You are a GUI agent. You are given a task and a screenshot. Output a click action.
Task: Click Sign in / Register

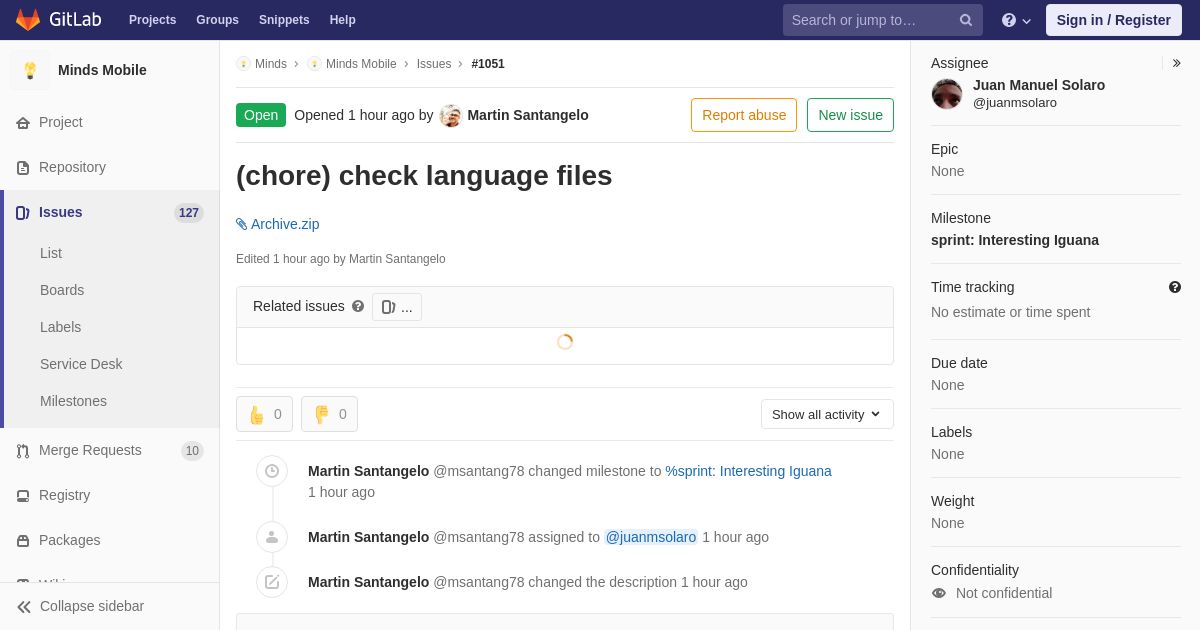point(1114,20)
